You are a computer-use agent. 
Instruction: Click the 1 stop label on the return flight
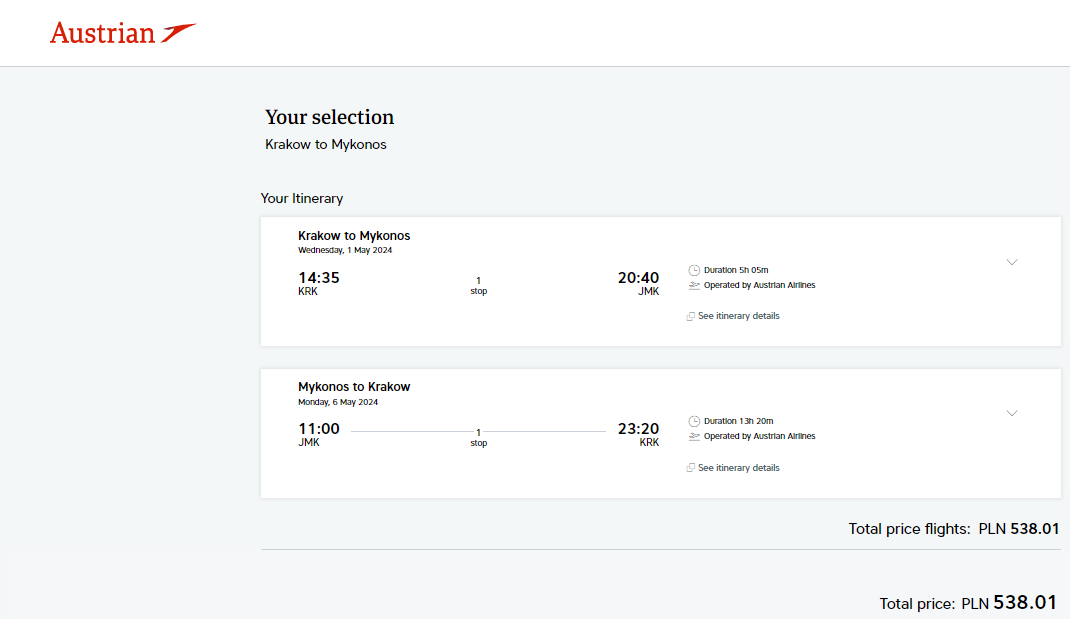coord(478,437)
